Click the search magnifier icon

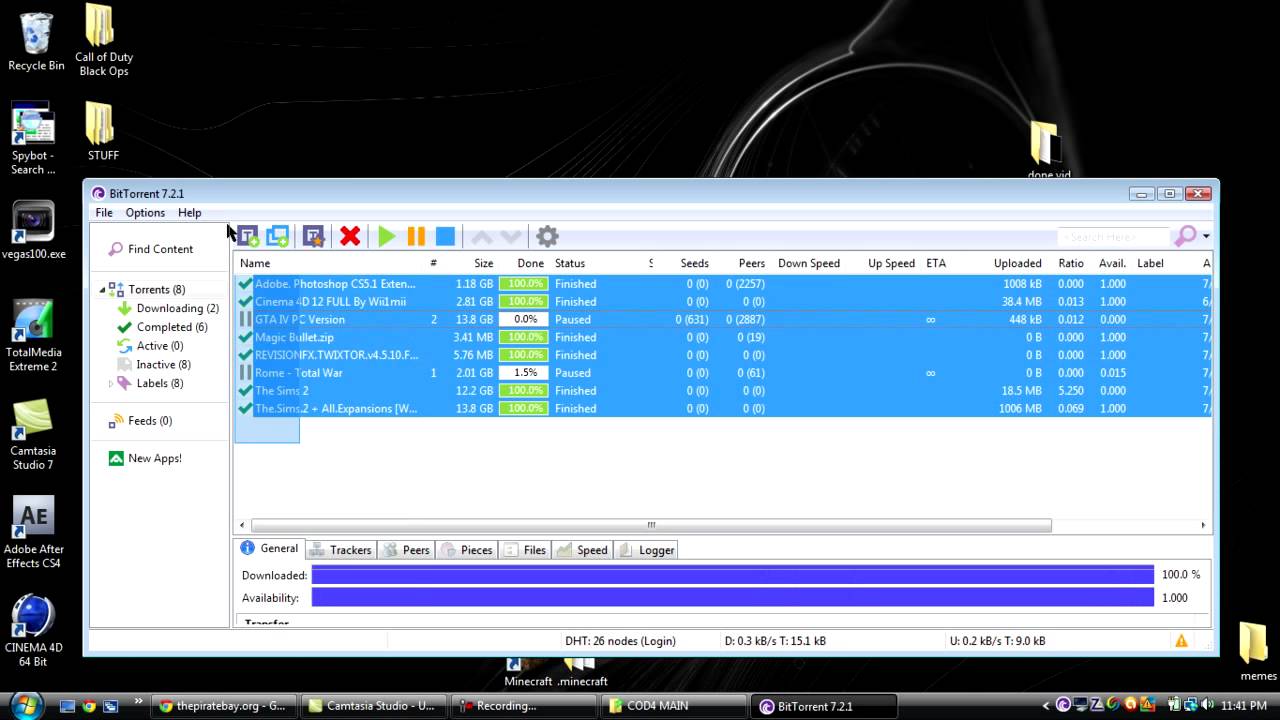1185,236
